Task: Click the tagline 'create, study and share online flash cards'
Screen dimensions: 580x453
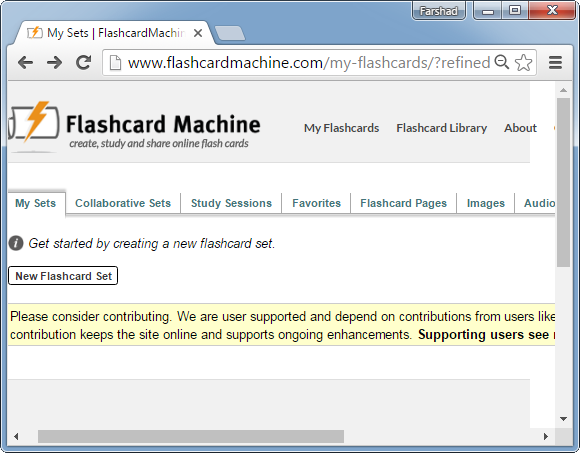Action: pos(159,143)
